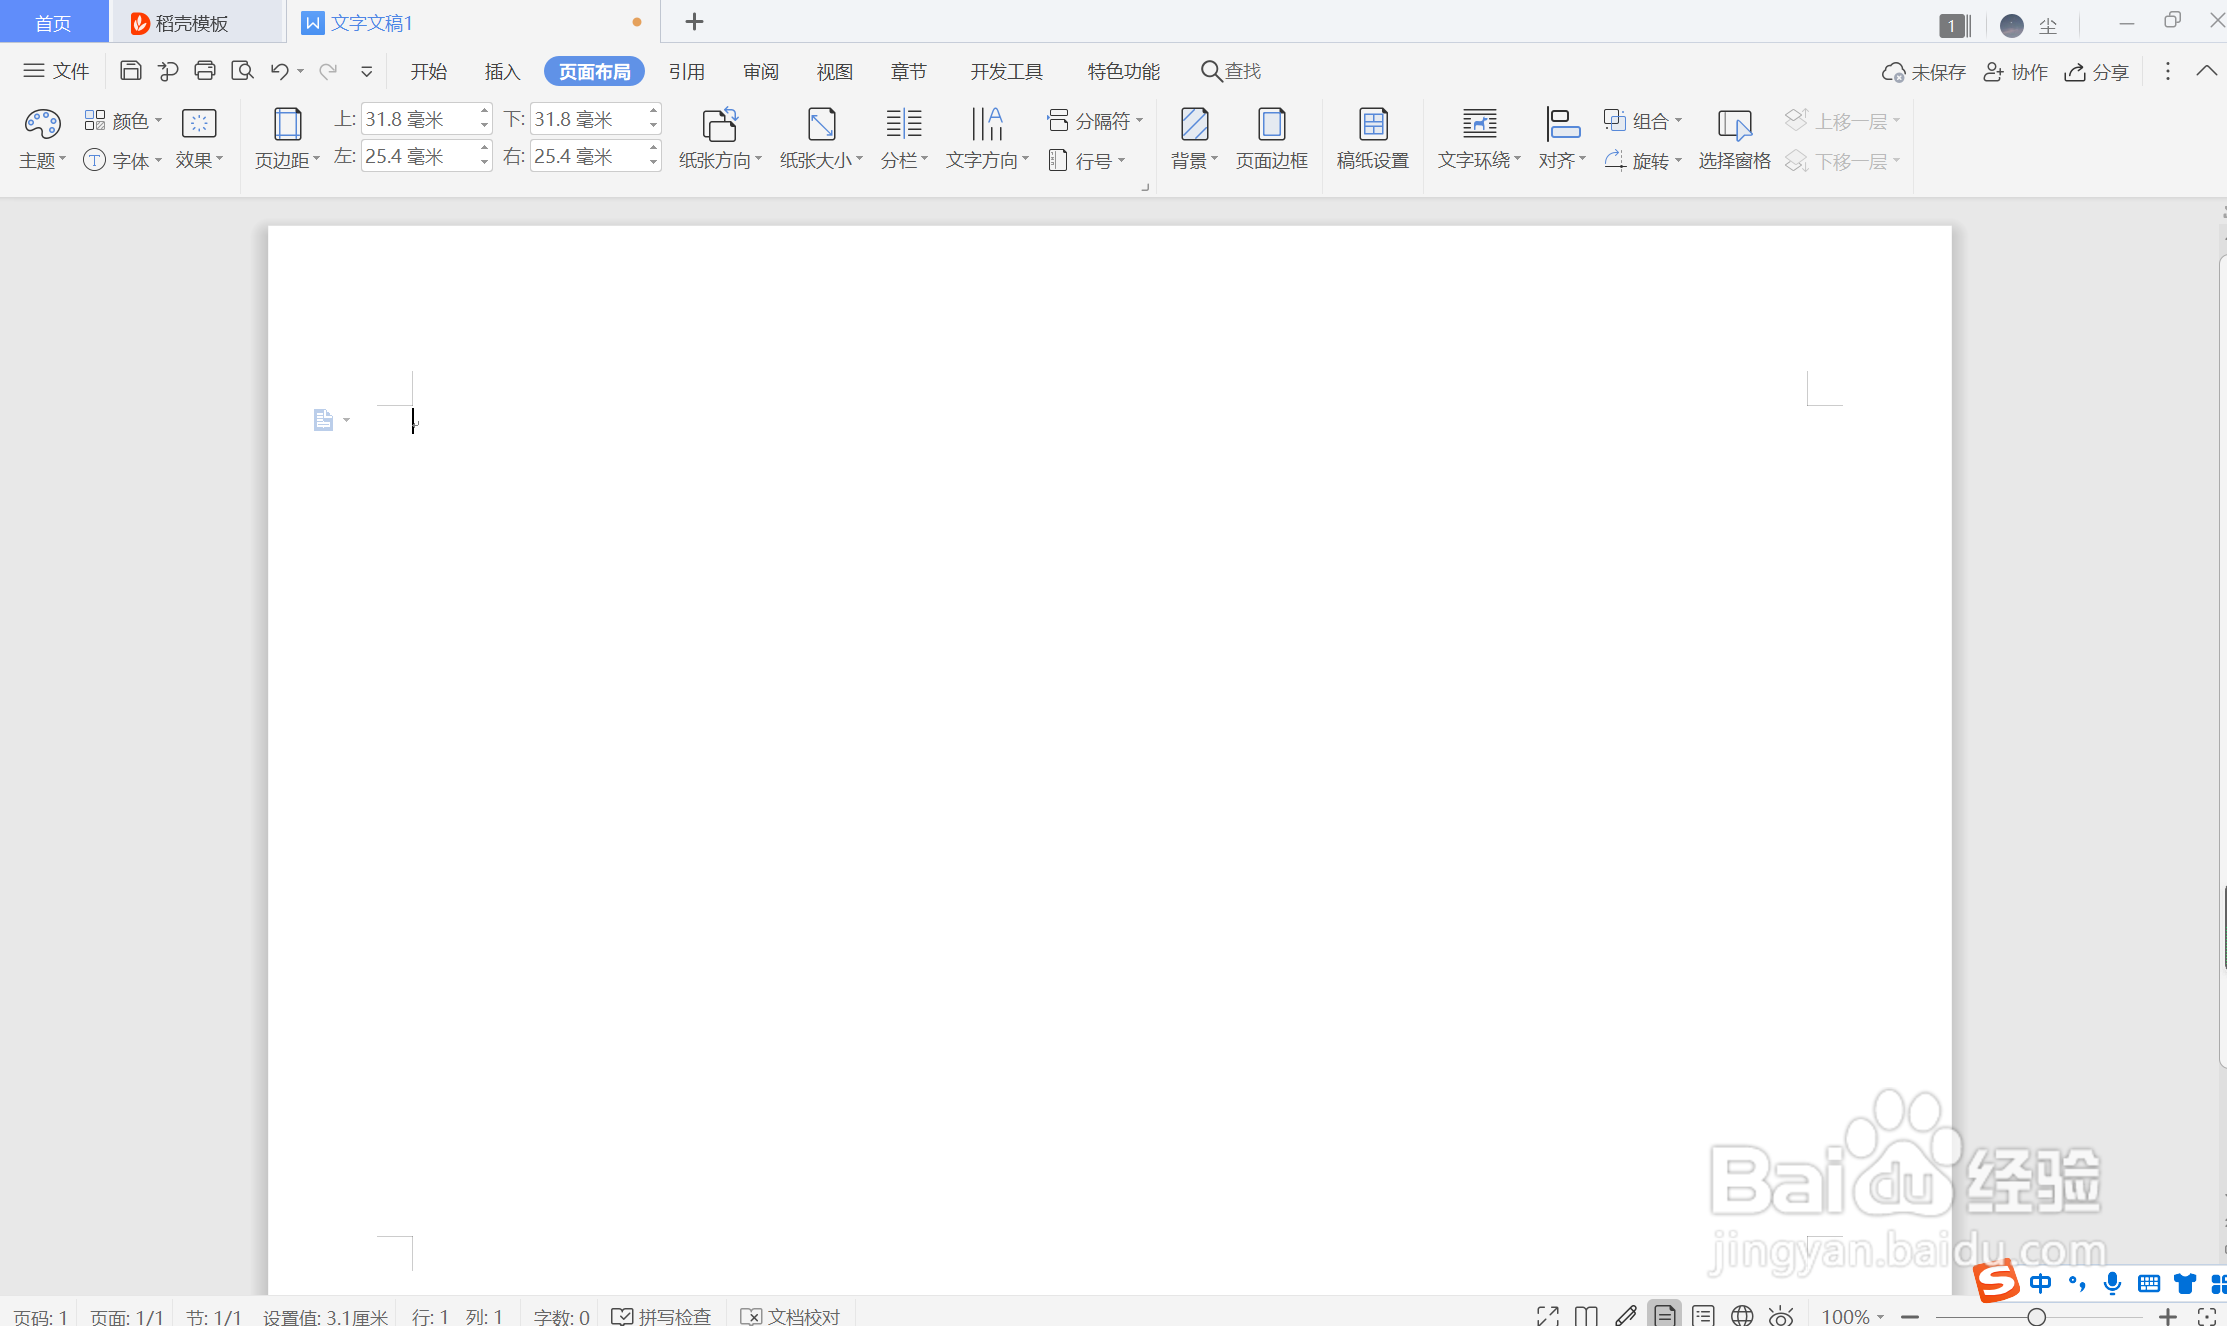This screenshot has height=1326, width=2227.
Task: Open the Developer Tools (开发工具) tab
Action: (1006, 71)
